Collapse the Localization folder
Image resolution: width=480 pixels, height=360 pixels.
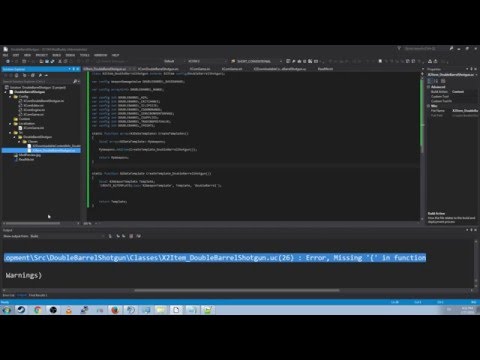pos(11,124)
